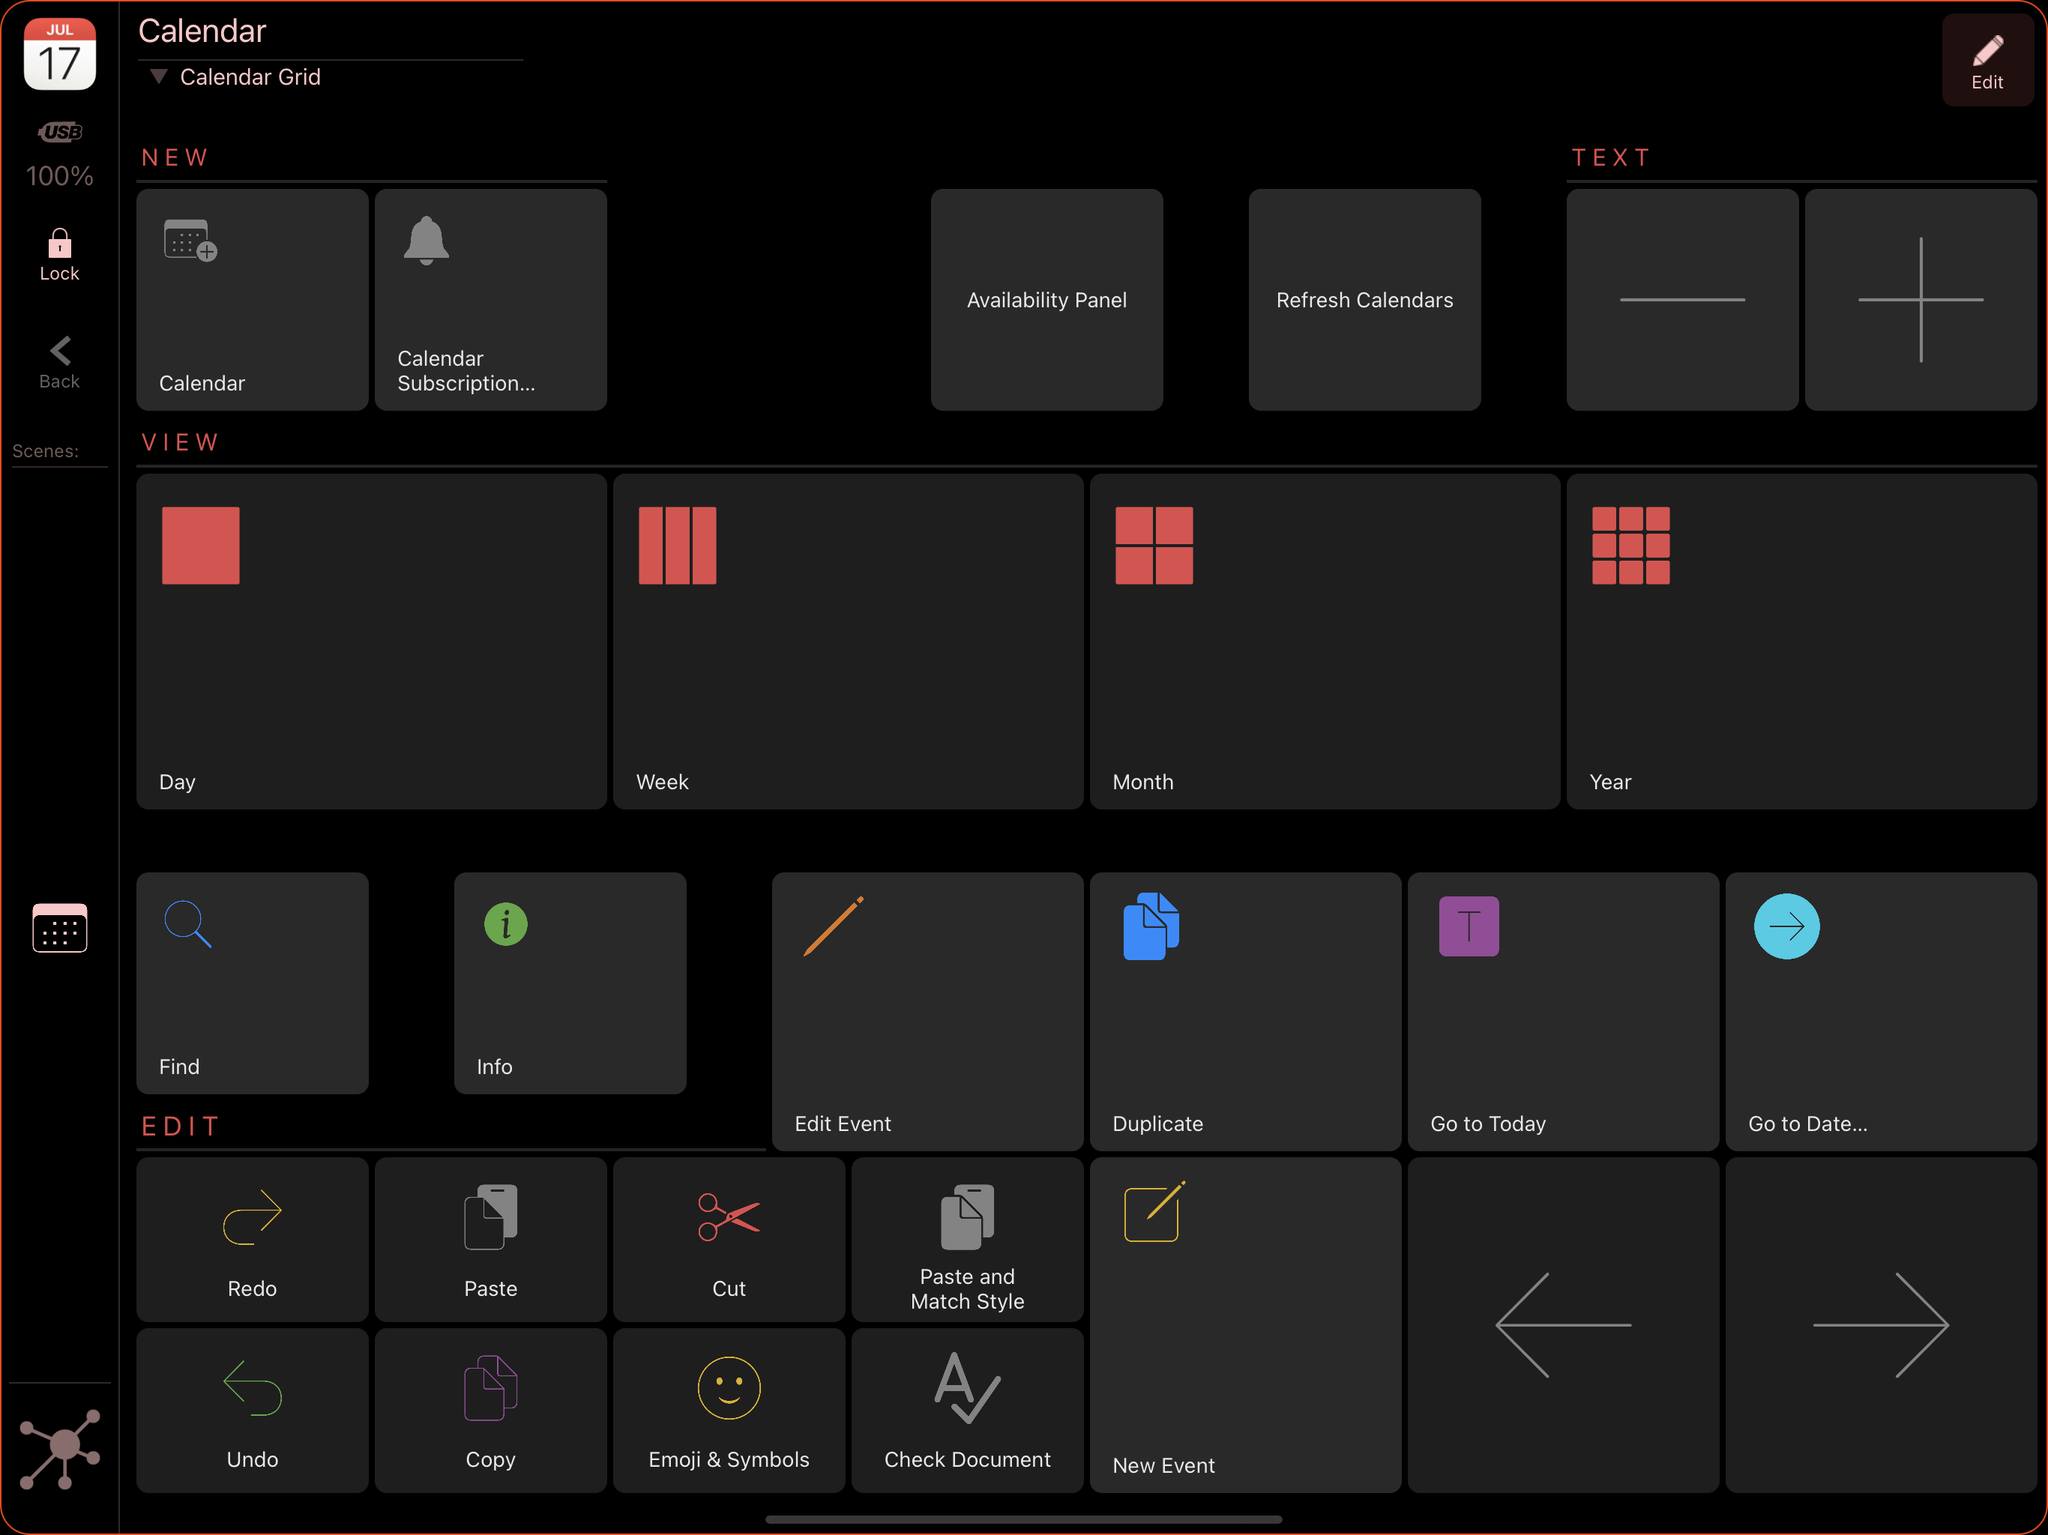Open the New Calendar tile

pos(252,299)
